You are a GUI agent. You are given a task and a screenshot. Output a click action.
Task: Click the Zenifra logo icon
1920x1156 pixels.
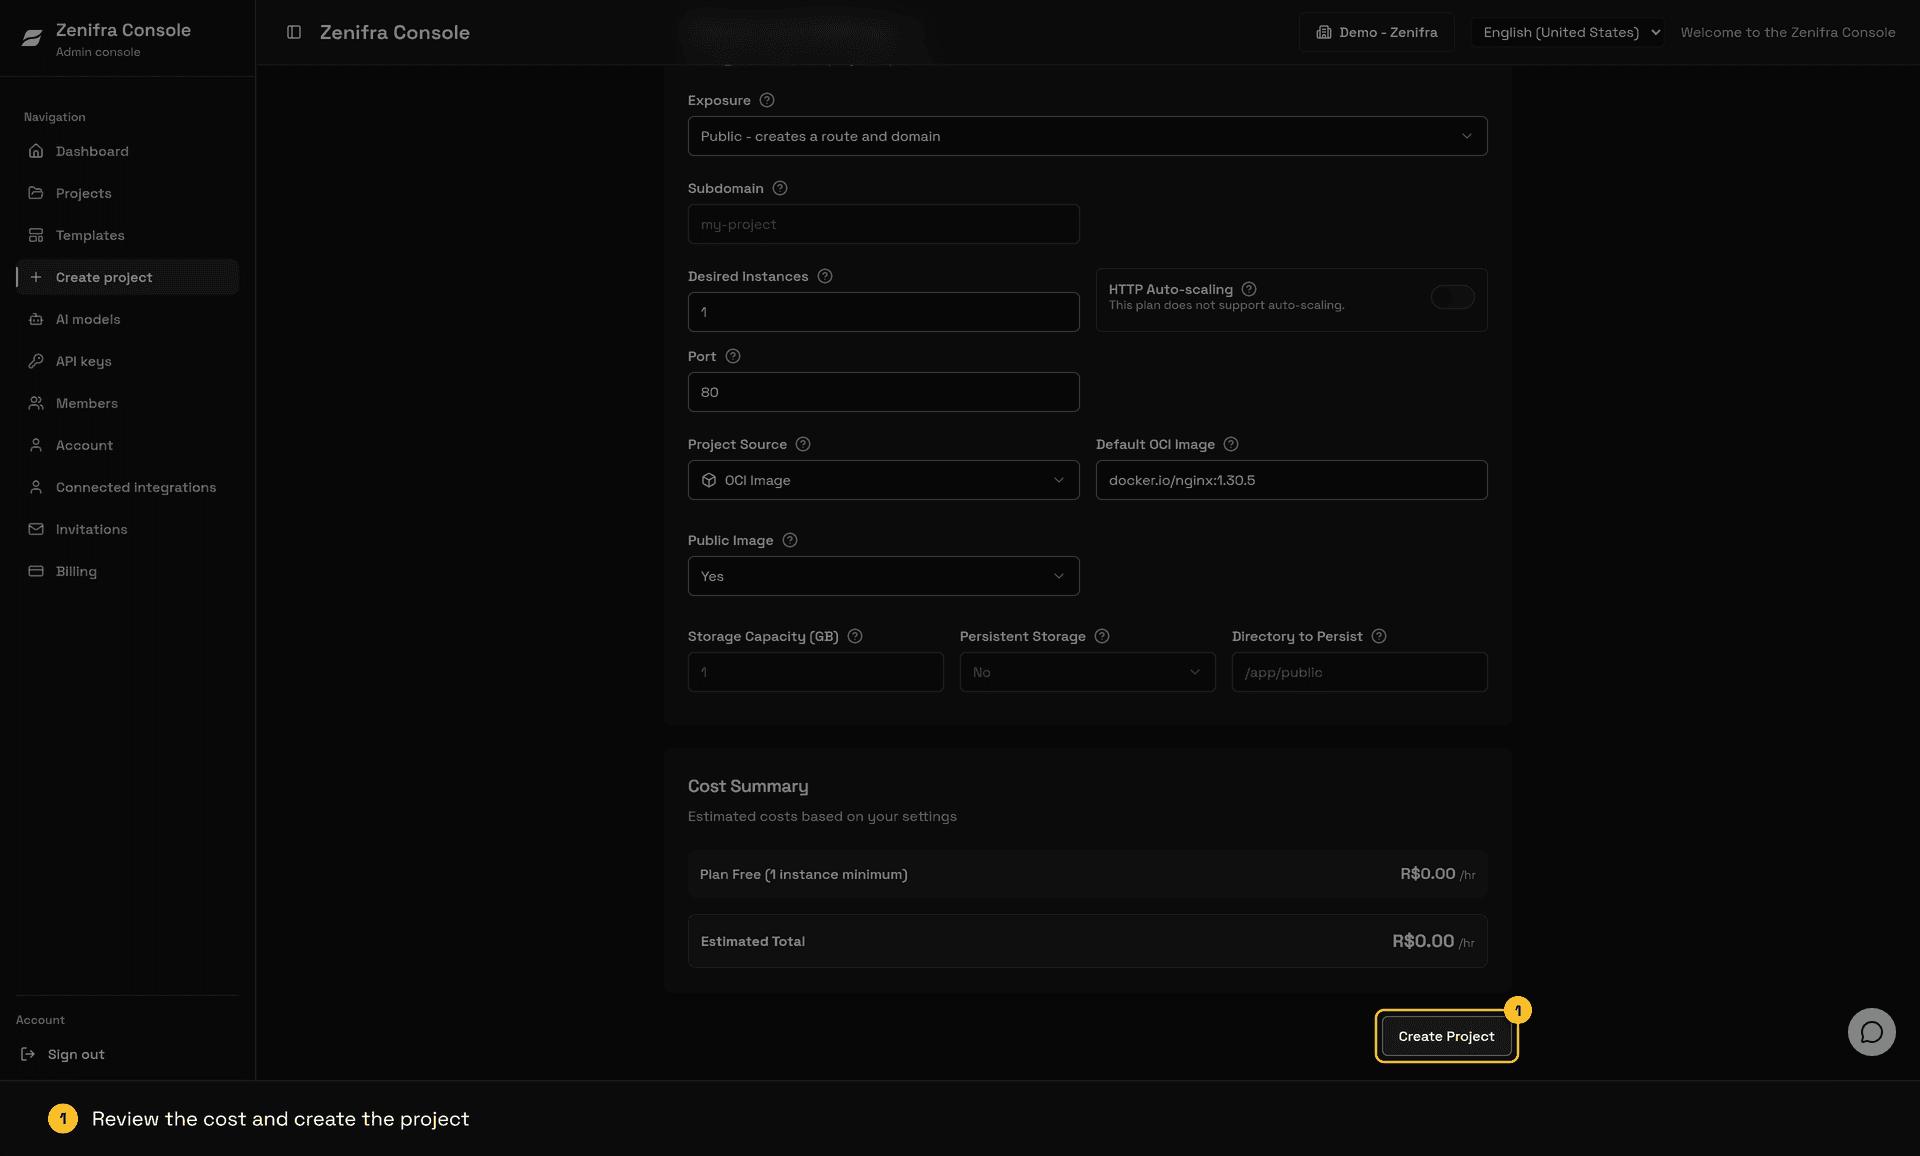coord(32,38)
